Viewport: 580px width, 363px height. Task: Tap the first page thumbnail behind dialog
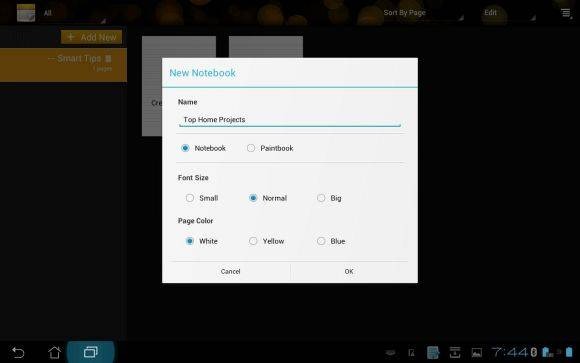(x=152, y=86)
